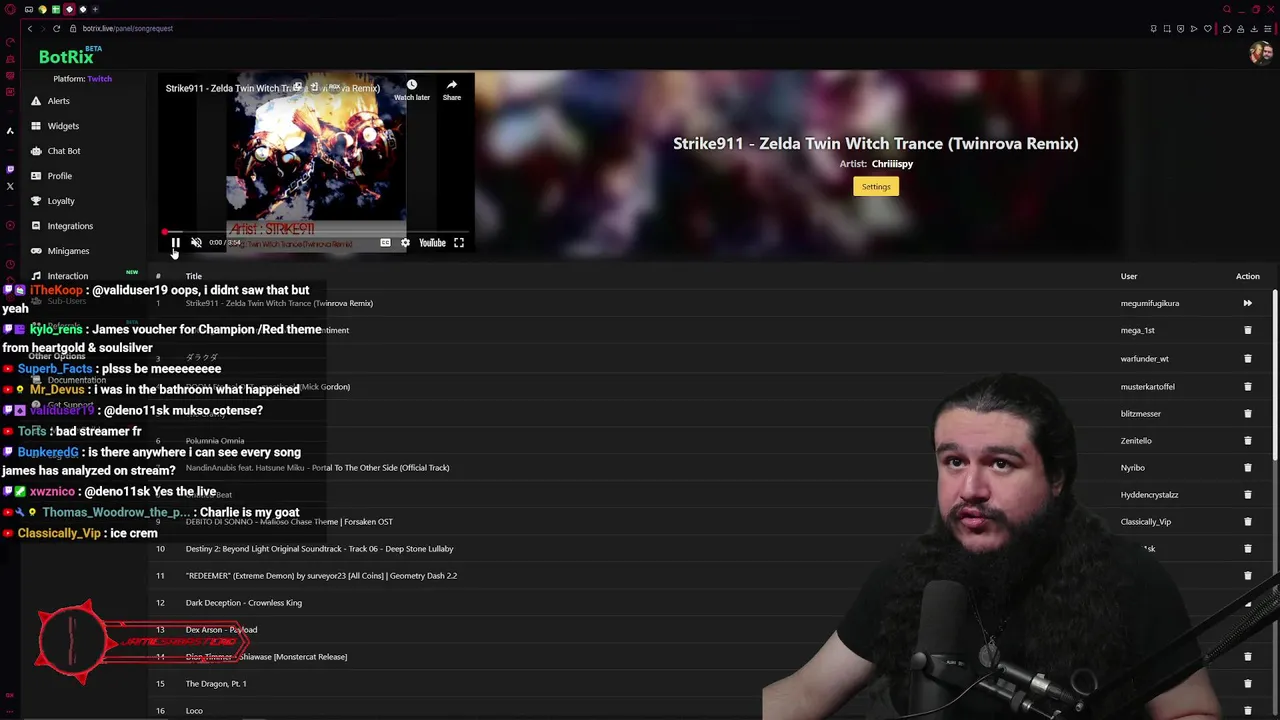Click the artist name Chriiiispy
The height and width of the screenshot is (720, 1280).
[892, 164]
